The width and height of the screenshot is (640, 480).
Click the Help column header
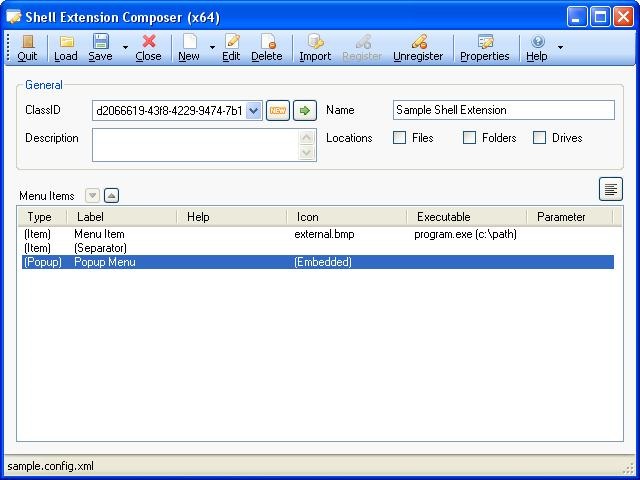click(x=232, y=217)
